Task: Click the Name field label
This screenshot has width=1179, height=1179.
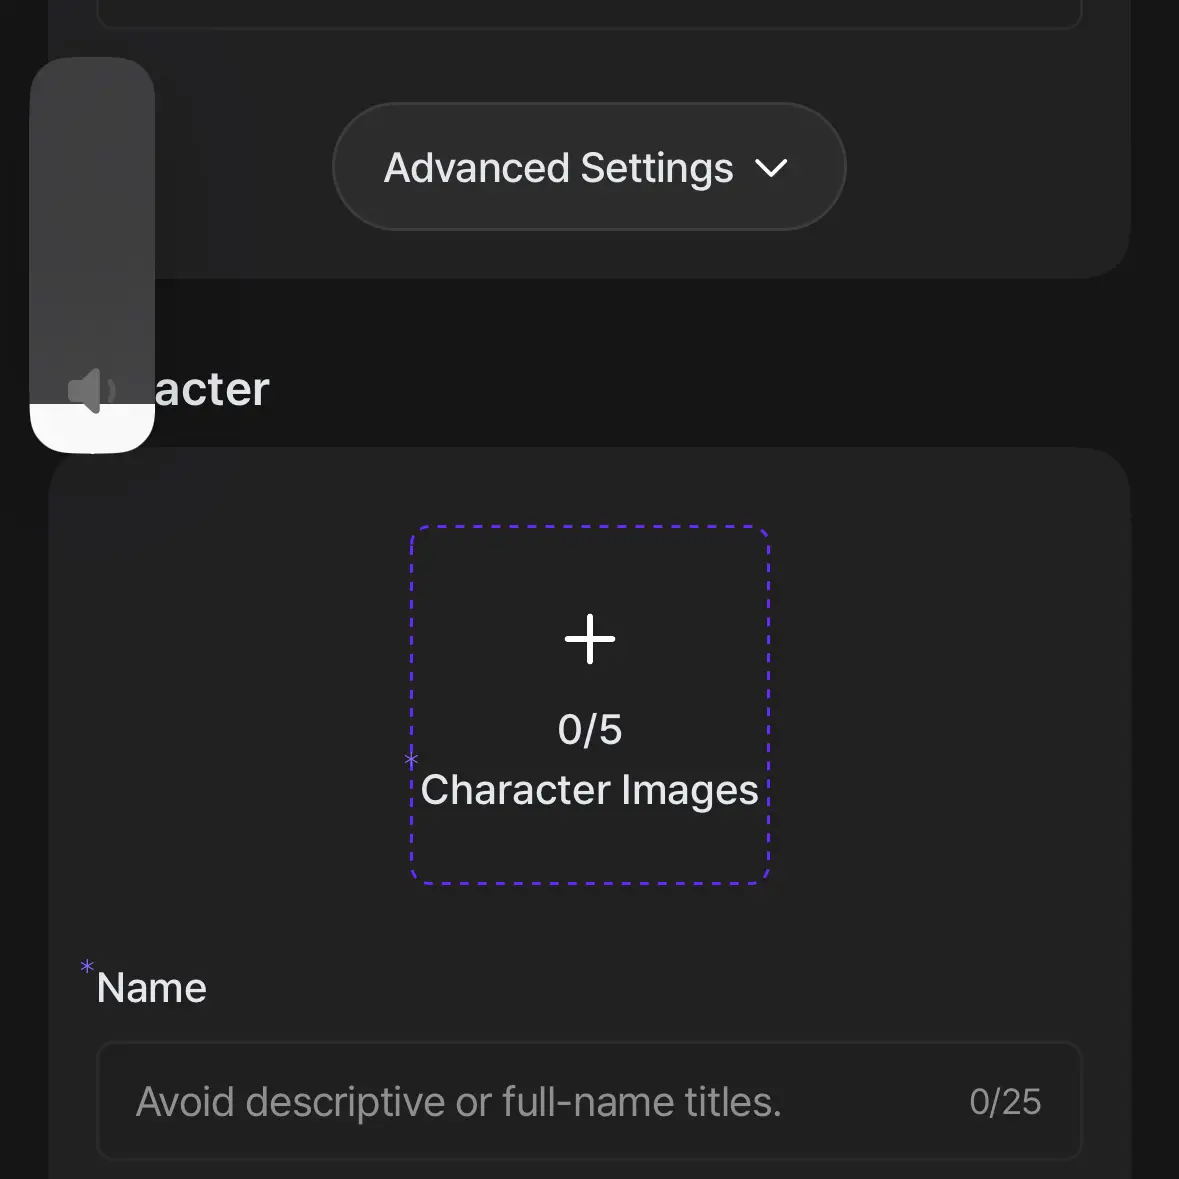Action: (151, 987)
